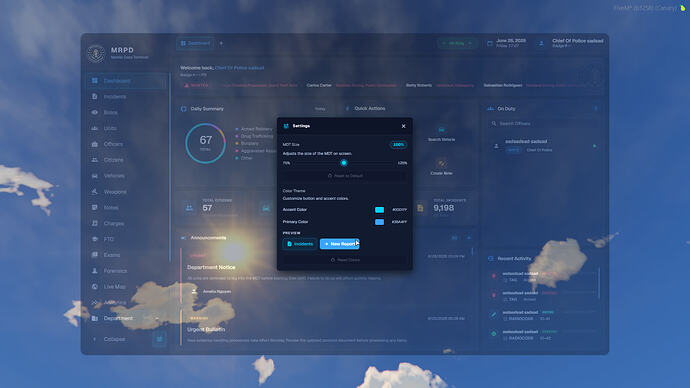Open the Bolos eye icon

click(95, 112)
